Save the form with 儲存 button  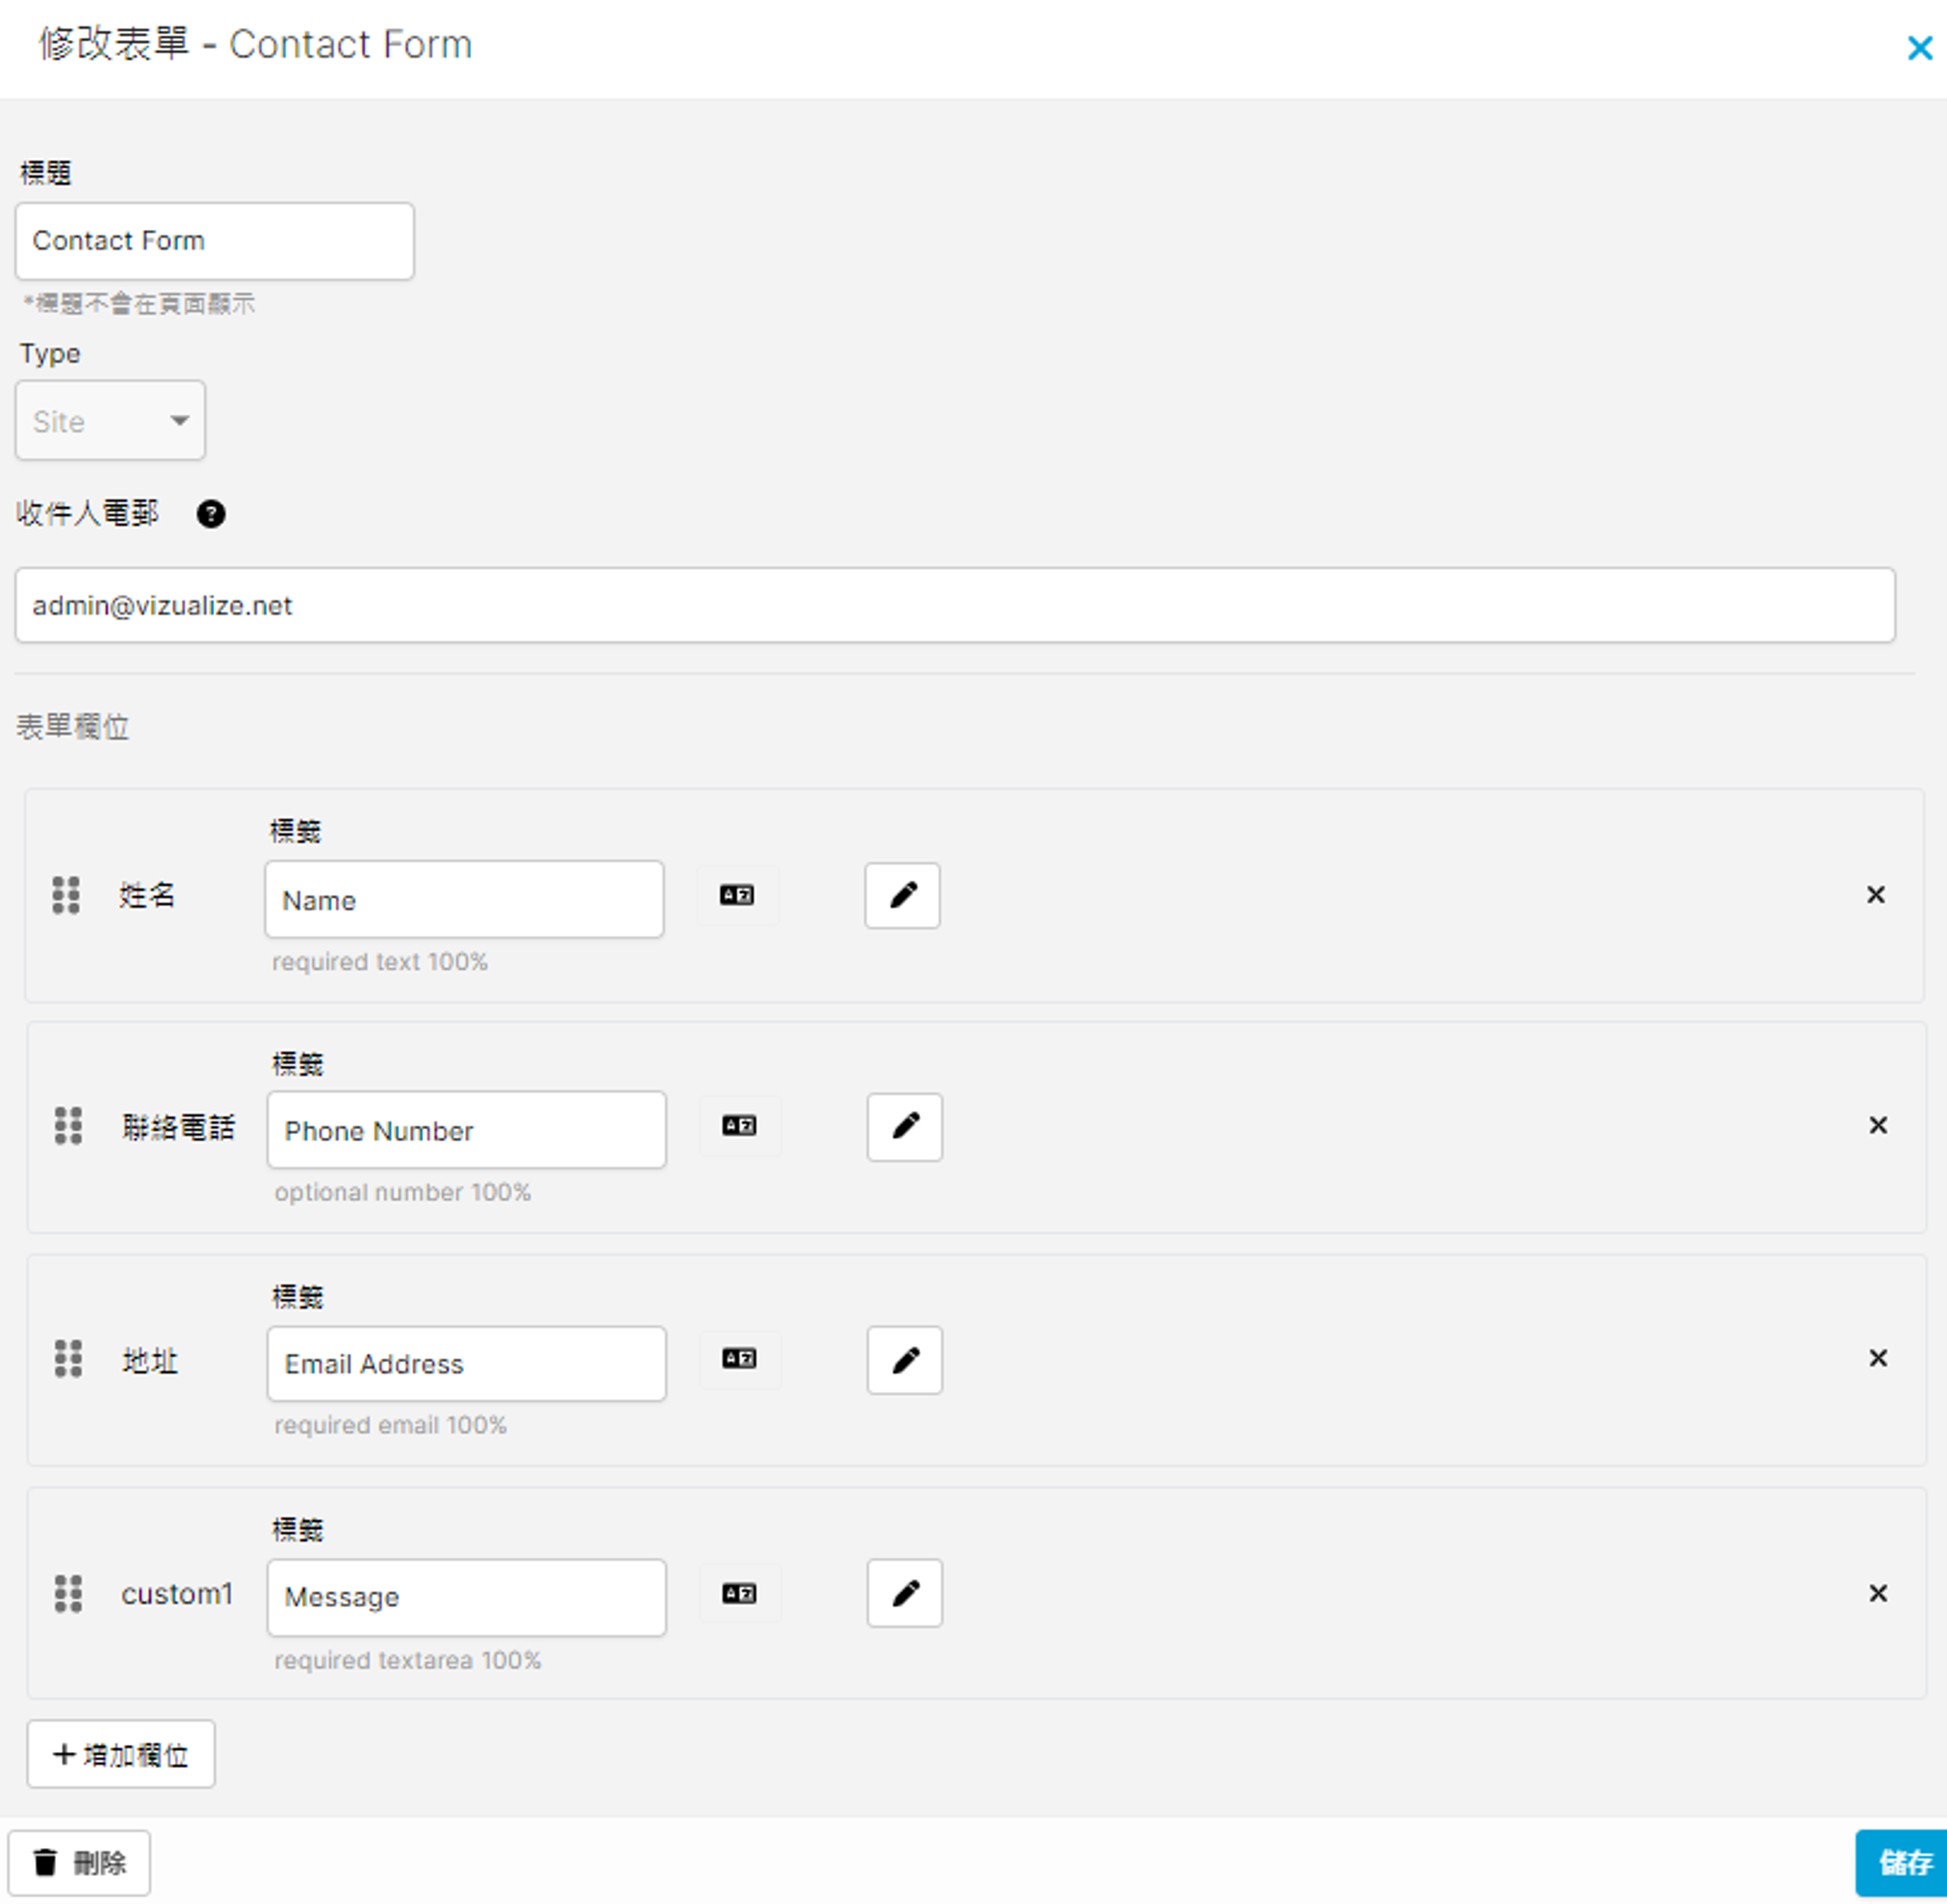pyautogui.click(x=1903, y=1862)
